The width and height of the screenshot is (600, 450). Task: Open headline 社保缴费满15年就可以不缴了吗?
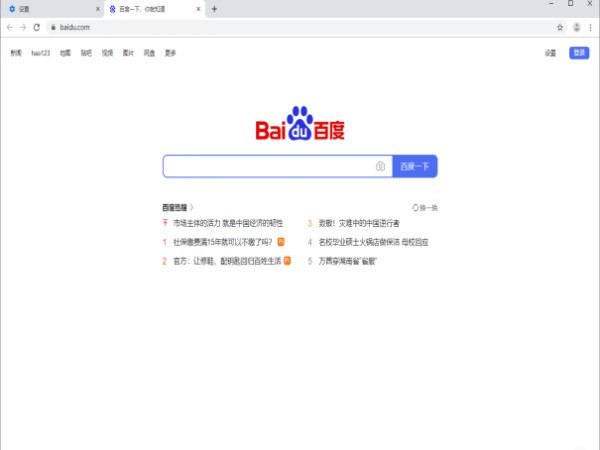click(x=223, y=242)
